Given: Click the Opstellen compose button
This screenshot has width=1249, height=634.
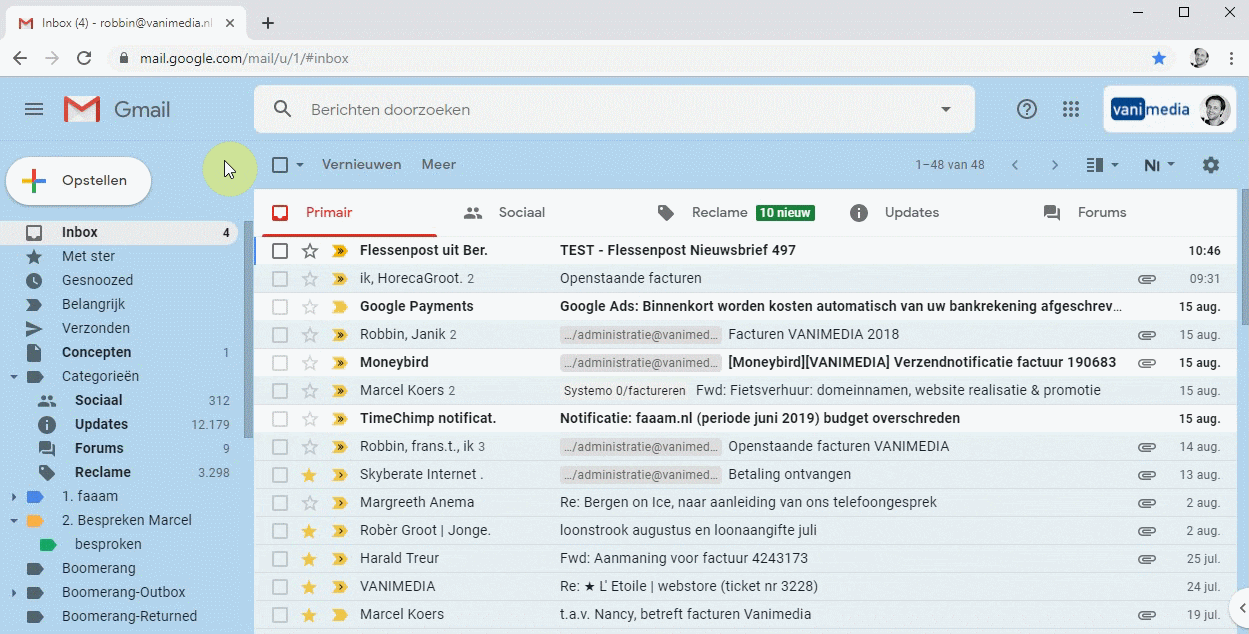Looking at the screenshot, I should pyautogui.click(x=79, y=181).
